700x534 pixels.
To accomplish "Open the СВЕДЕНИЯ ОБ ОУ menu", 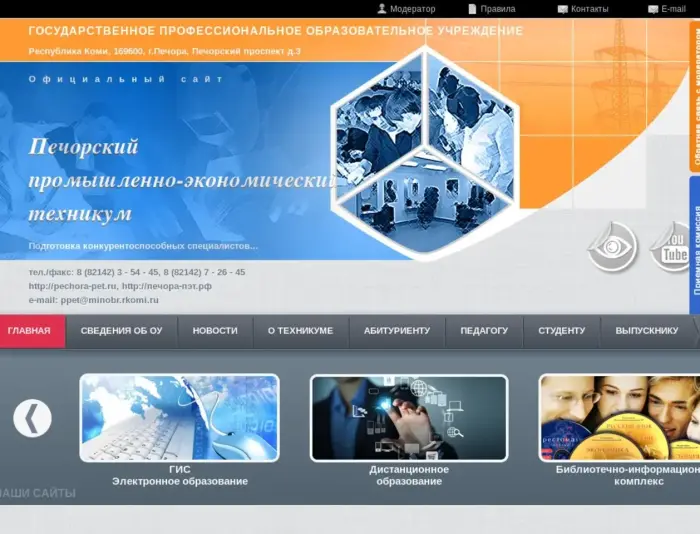I will [121, 331].
